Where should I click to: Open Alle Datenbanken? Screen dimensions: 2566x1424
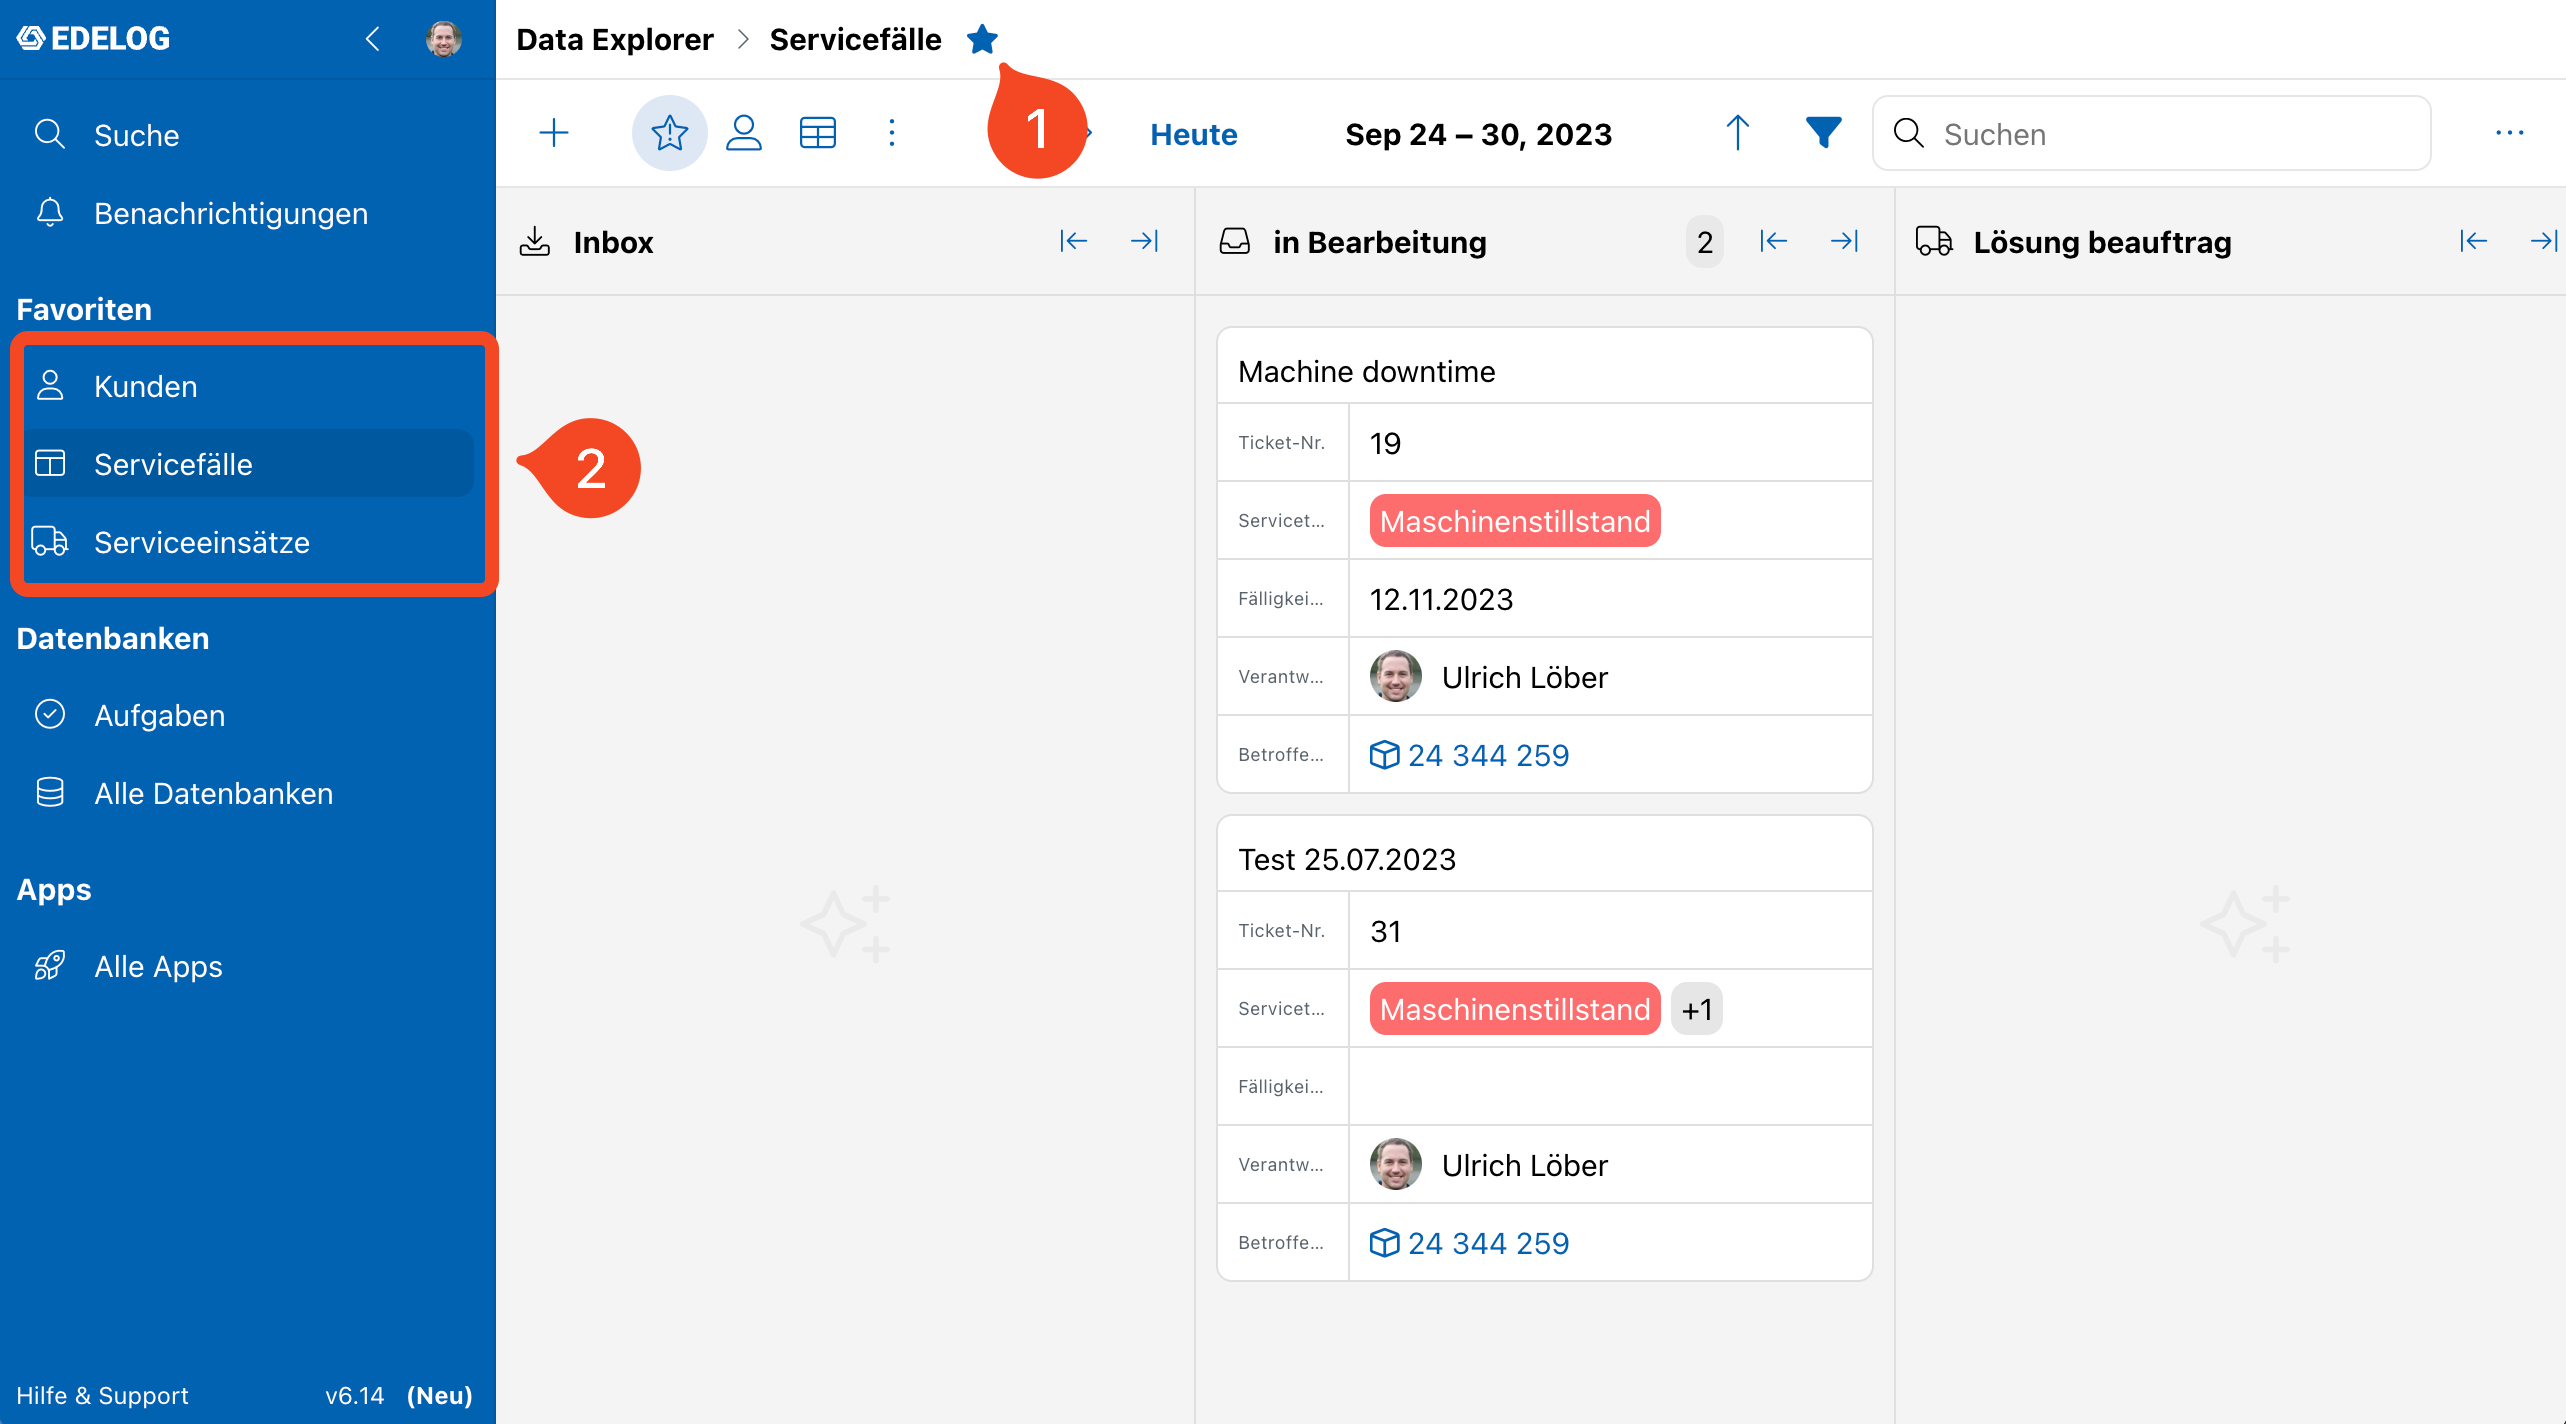click(248, 793)
